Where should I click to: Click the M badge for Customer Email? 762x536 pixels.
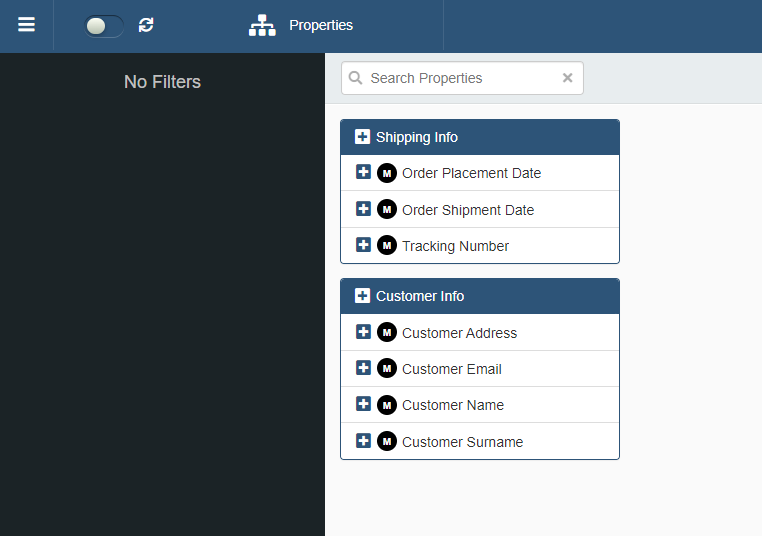click(387, 369)
